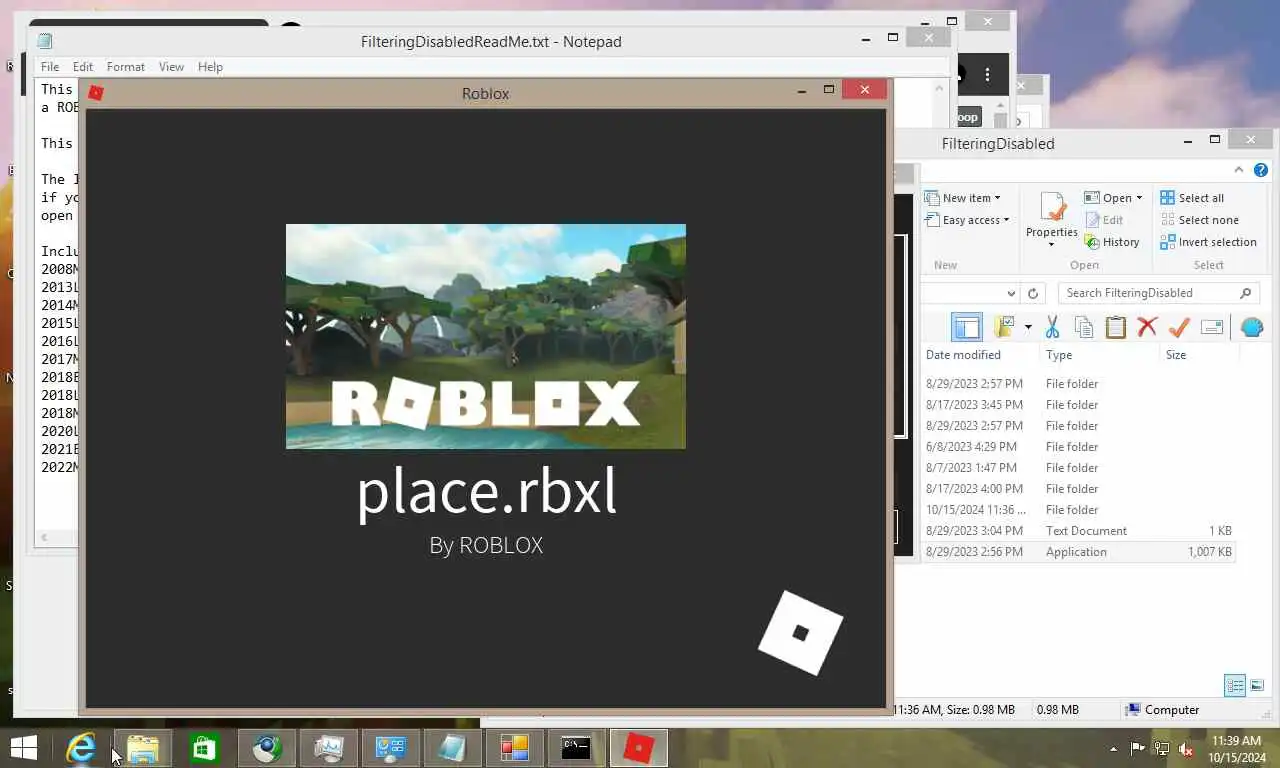The image size is (1280, 768).
Task: Open Notepad Format menu
Action: 126,67
